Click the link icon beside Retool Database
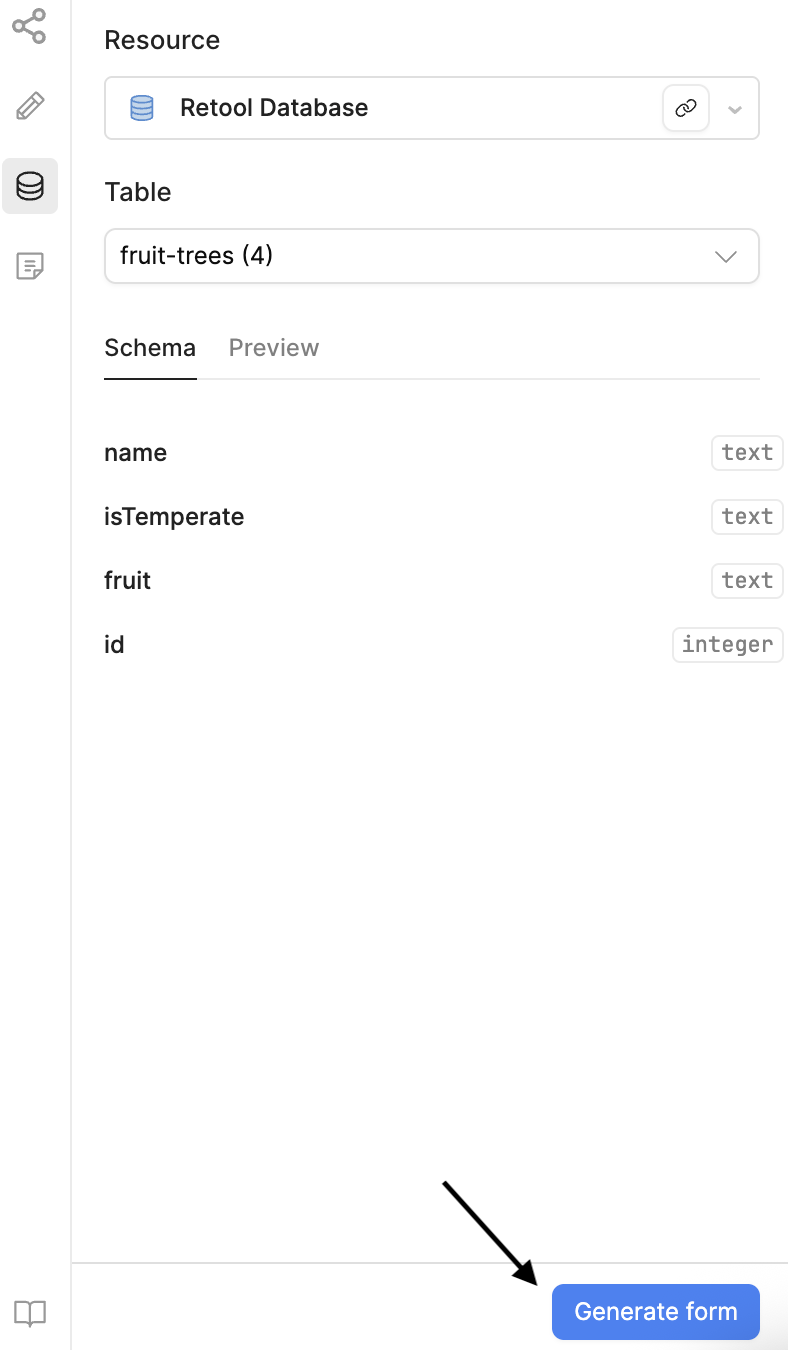788x1350 pixels. tap(686, 108)
